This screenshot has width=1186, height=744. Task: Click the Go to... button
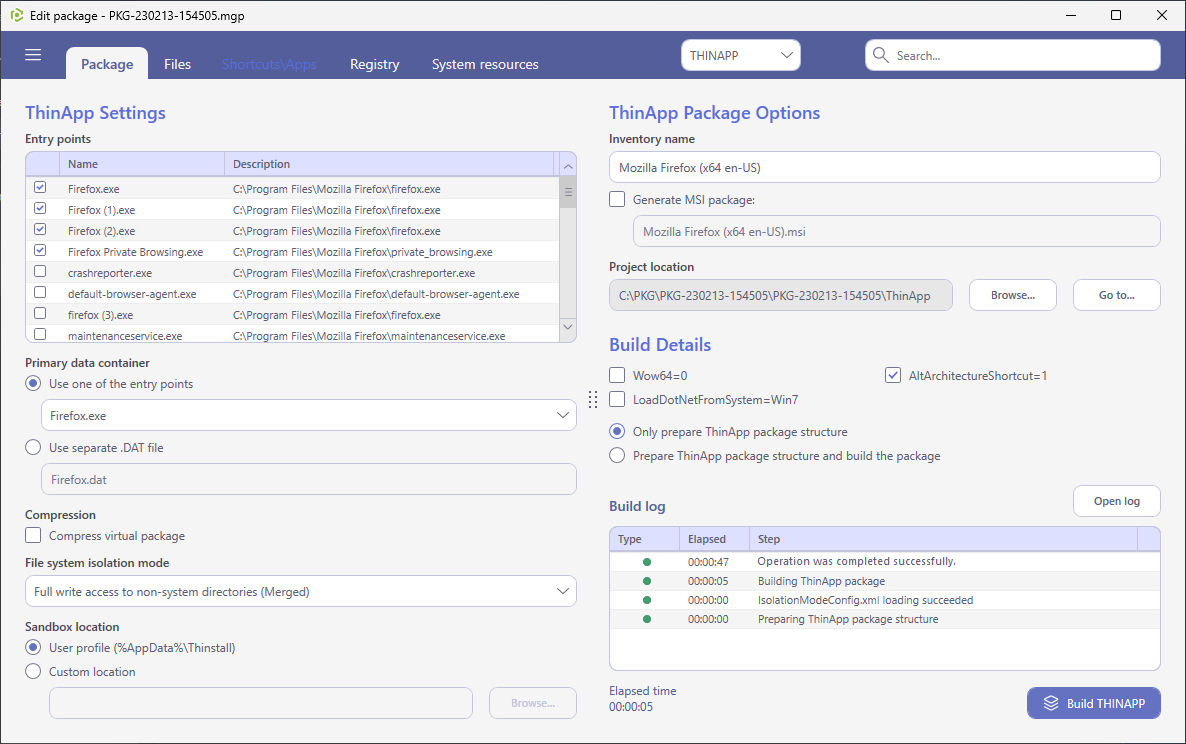coord(1116,295)
